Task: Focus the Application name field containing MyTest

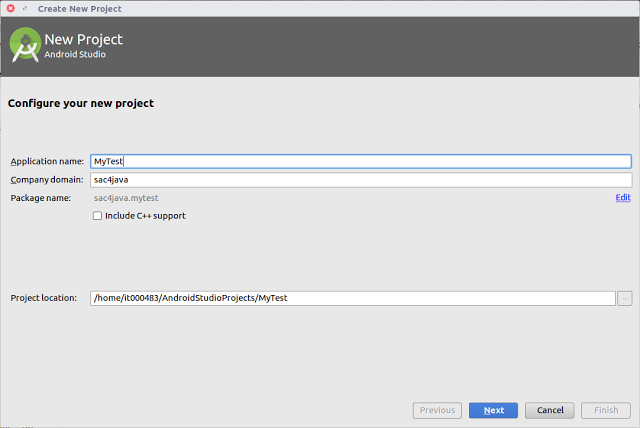Action: [361, 161]
